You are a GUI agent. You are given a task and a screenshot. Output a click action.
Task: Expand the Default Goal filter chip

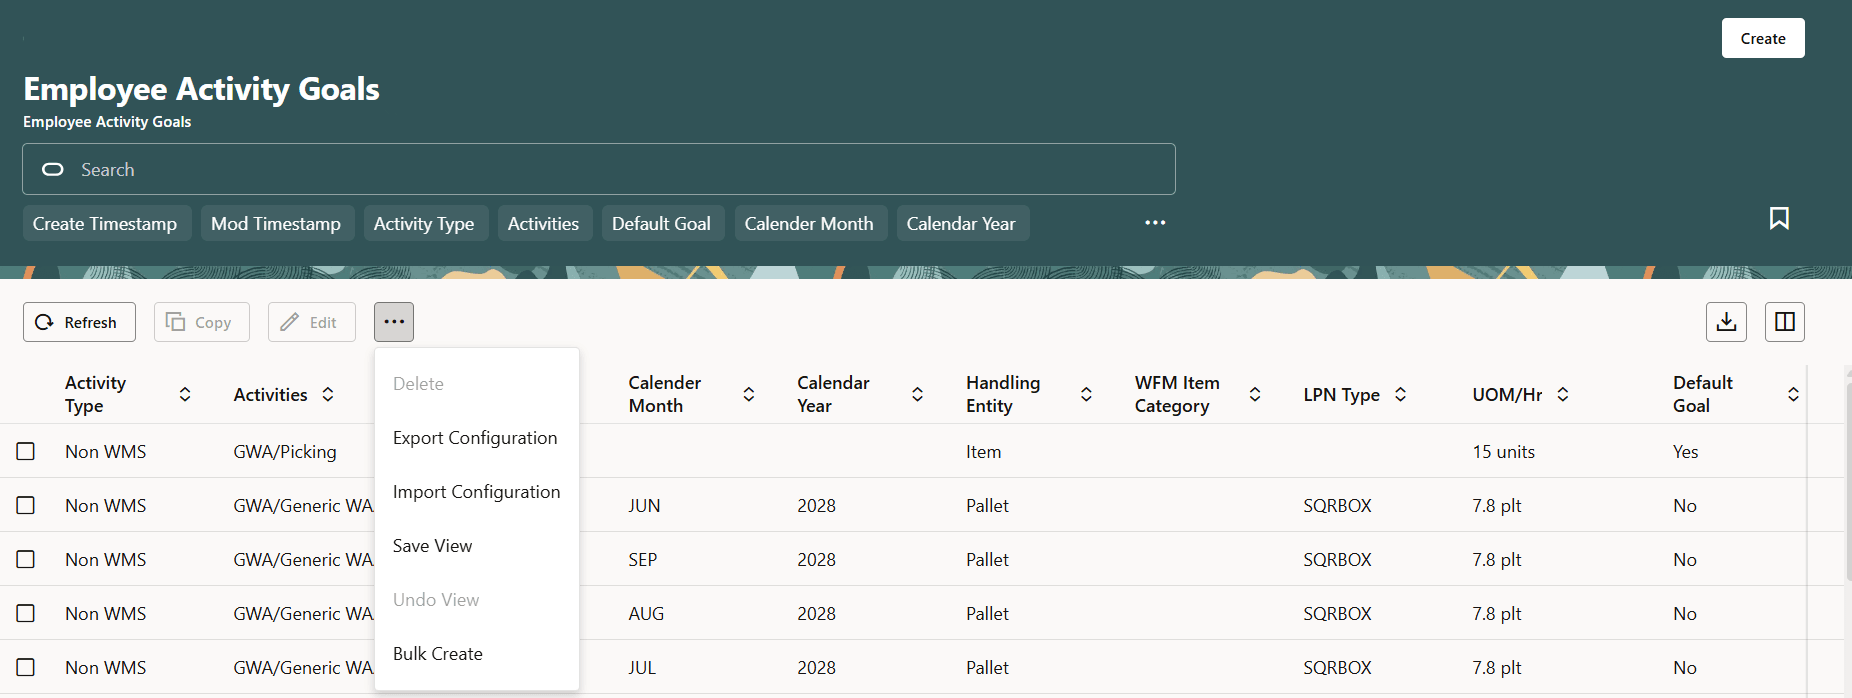(x=661, y=224)
